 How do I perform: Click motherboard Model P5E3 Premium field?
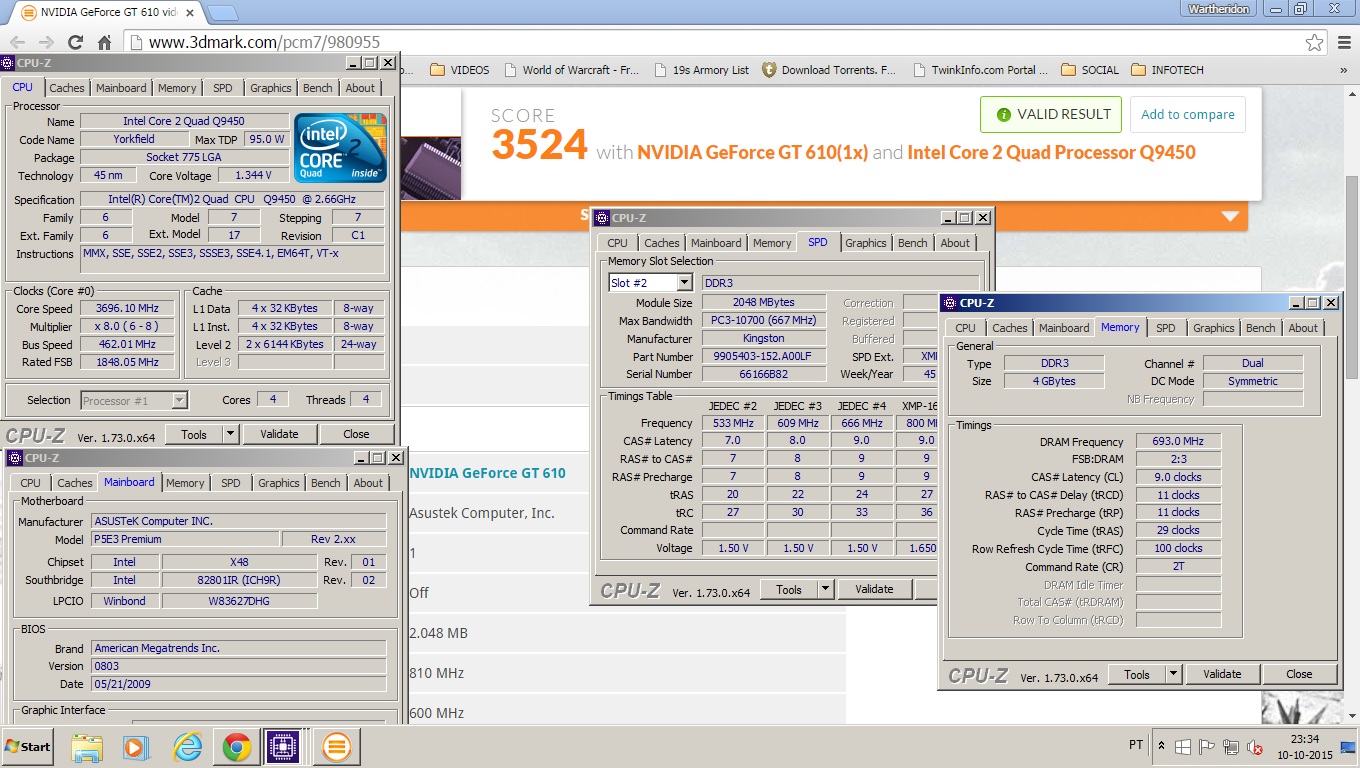pyautogui.click(x=184, y=539)
